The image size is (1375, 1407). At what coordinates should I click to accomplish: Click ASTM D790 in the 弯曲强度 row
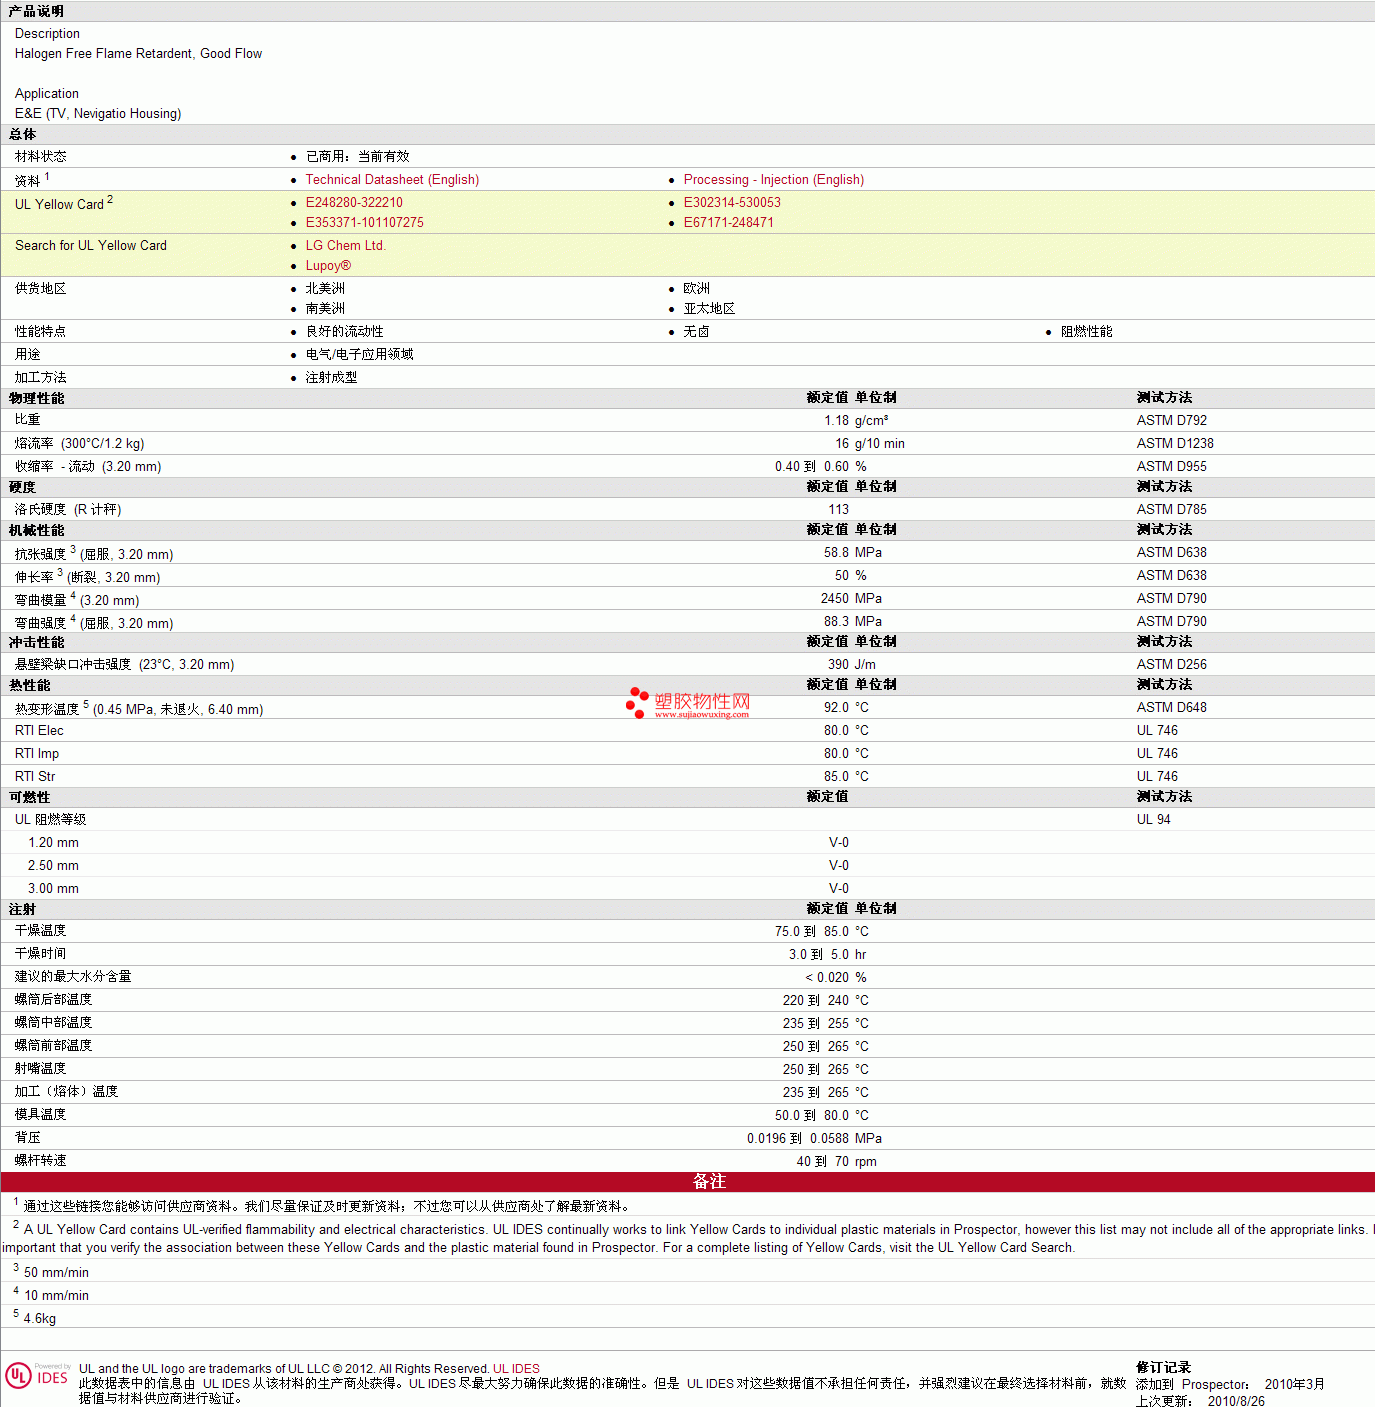[x=1171, y=622]
